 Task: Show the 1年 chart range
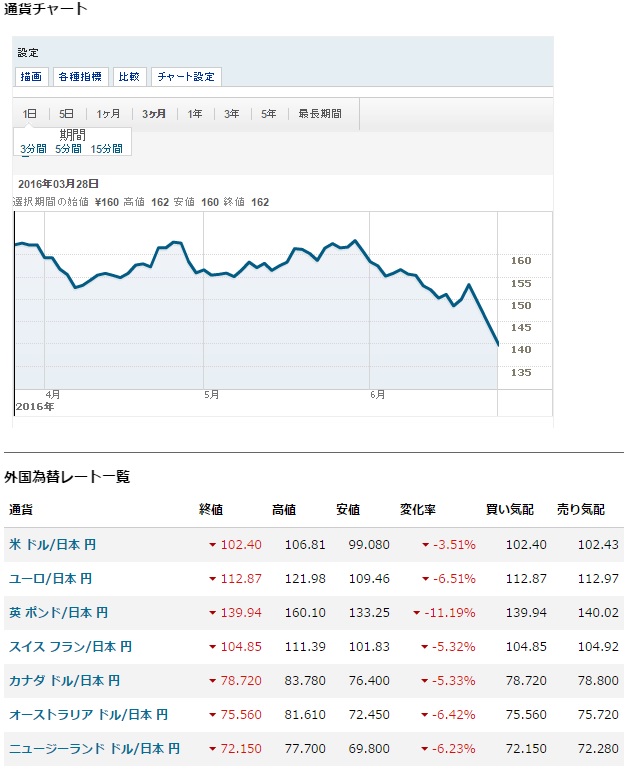click(x=194, y=114)
